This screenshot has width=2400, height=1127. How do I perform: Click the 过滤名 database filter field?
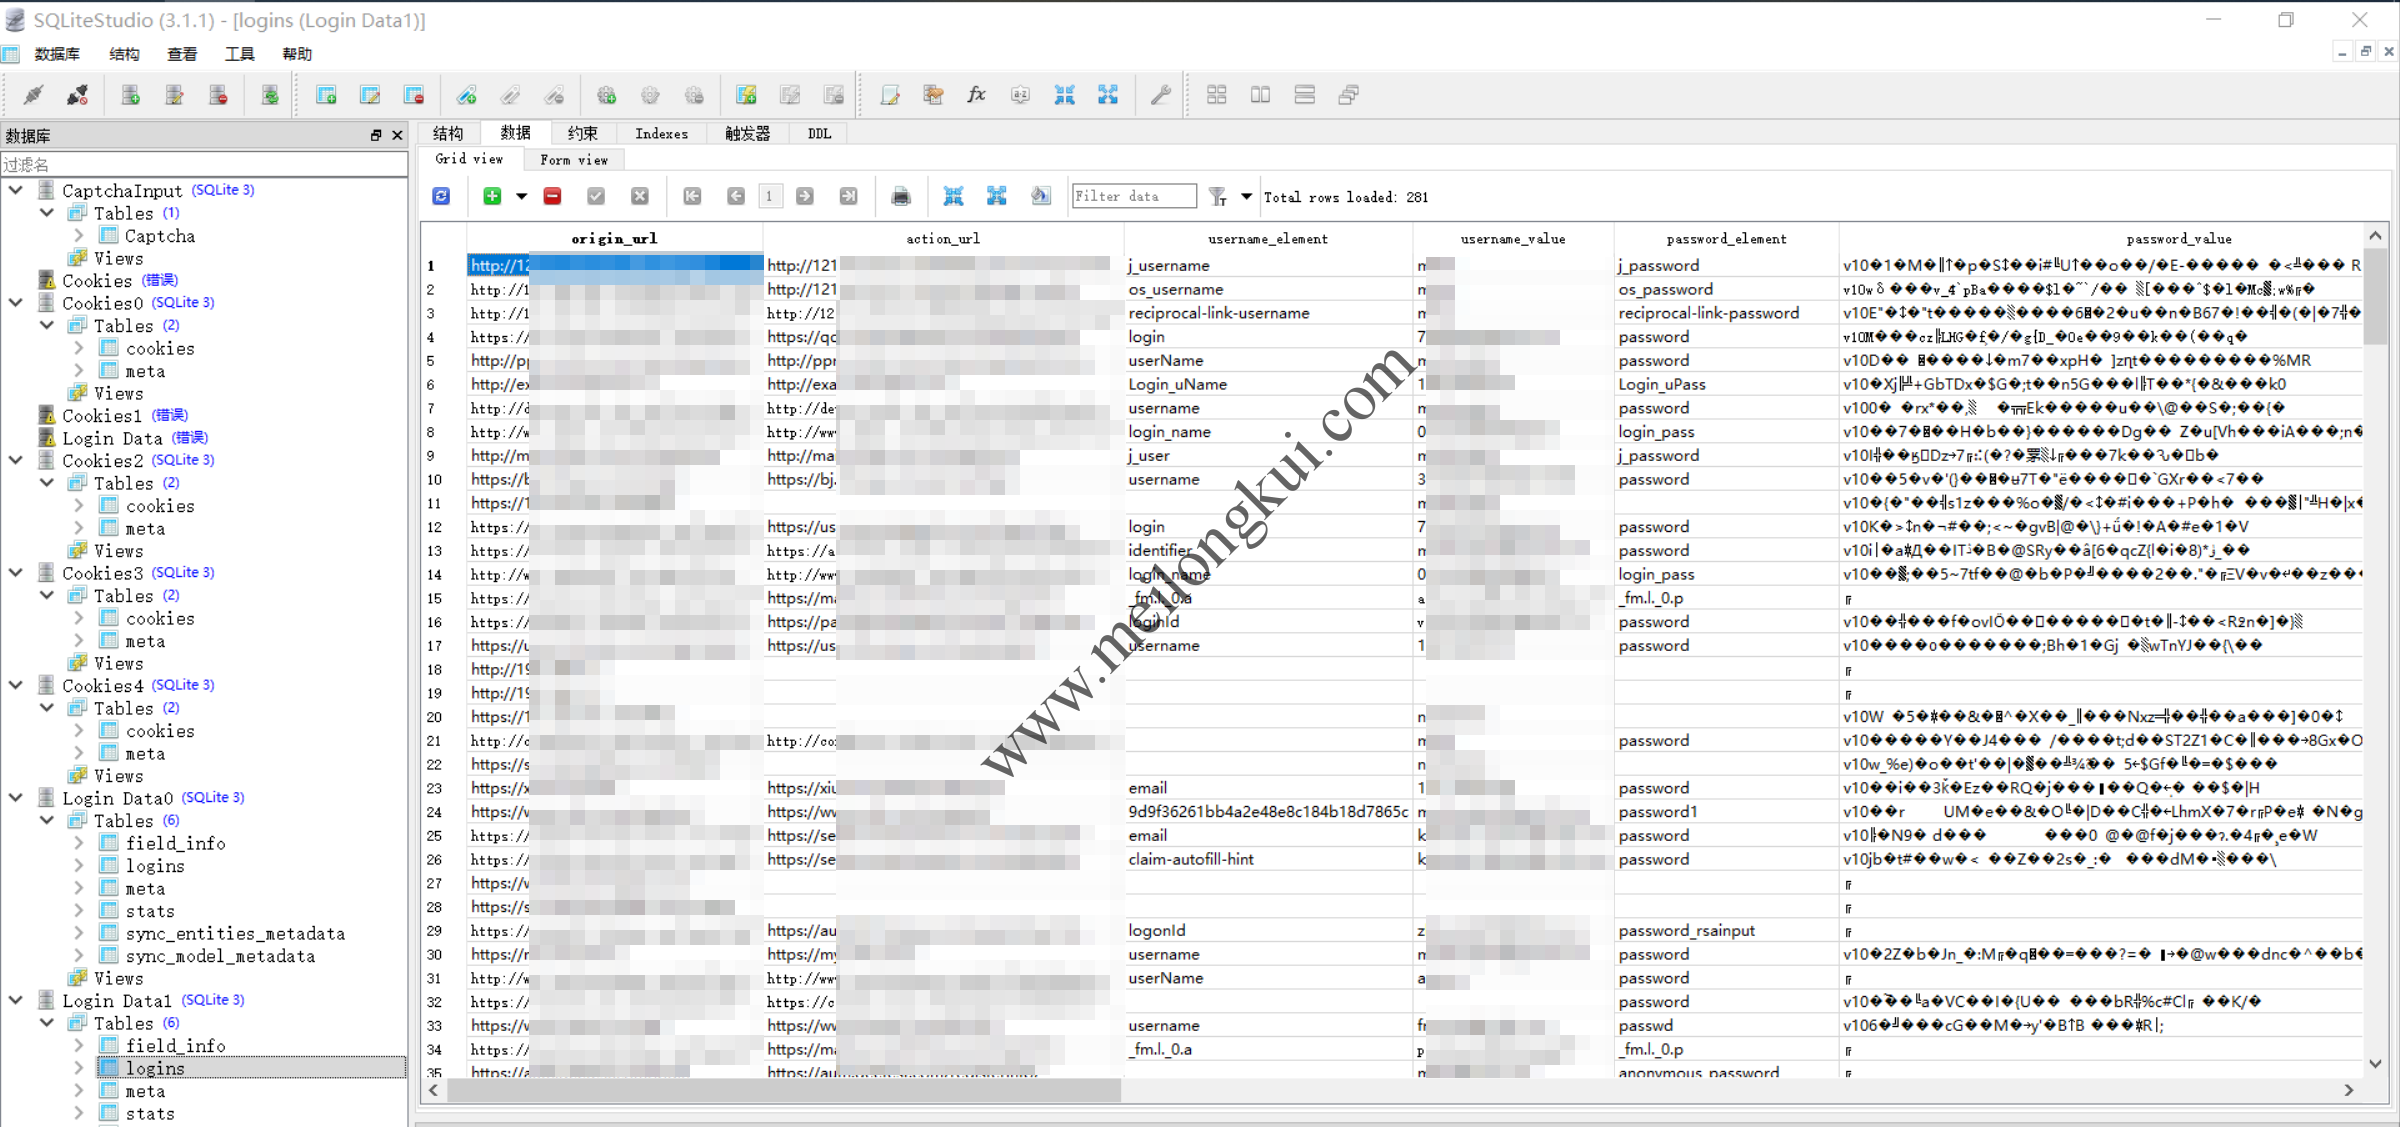[x=204, y=164]
